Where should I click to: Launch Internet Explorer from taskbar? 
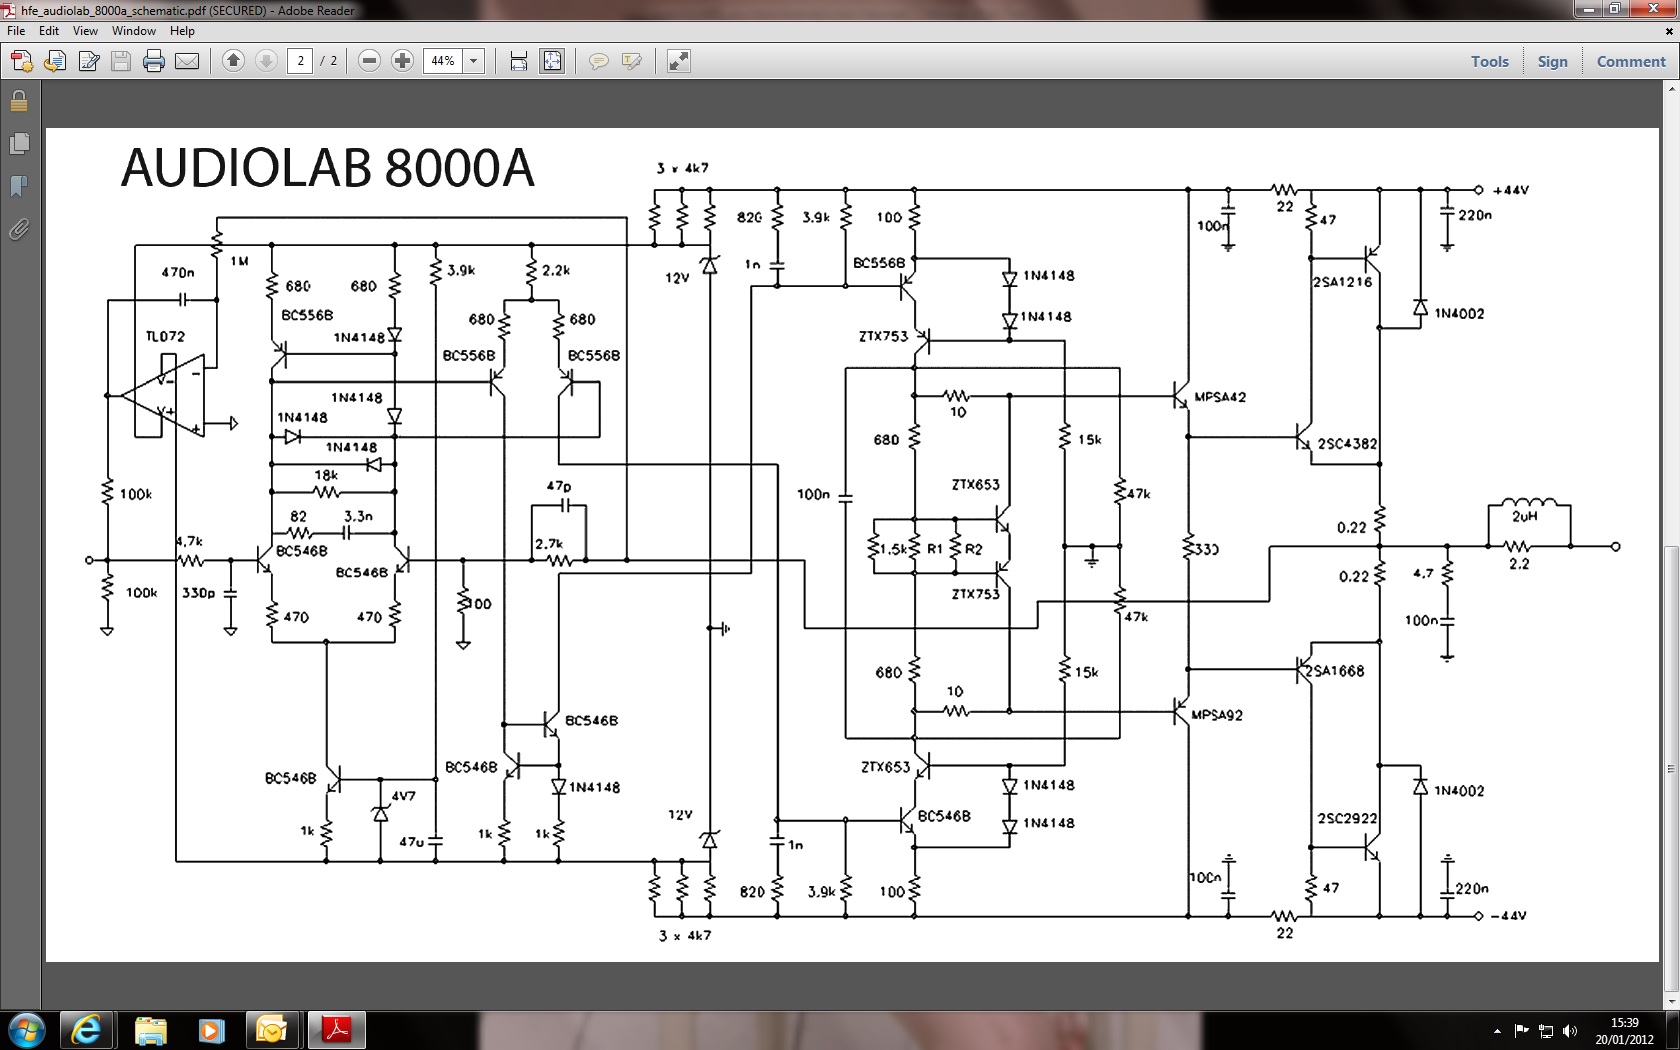(x=86, y=1030)
